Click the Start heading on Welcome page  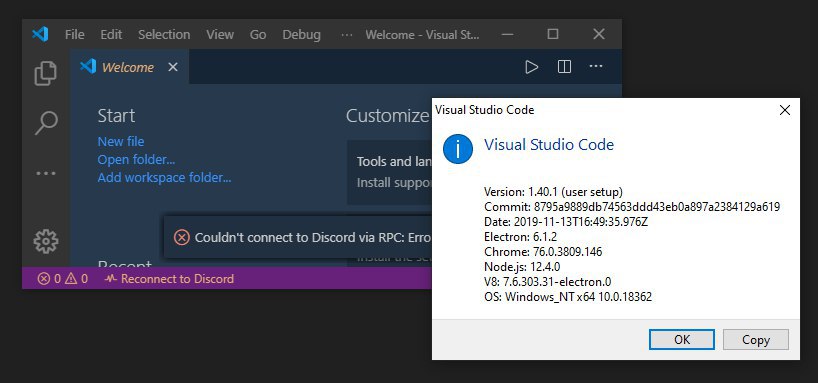(x=116, y=116)
